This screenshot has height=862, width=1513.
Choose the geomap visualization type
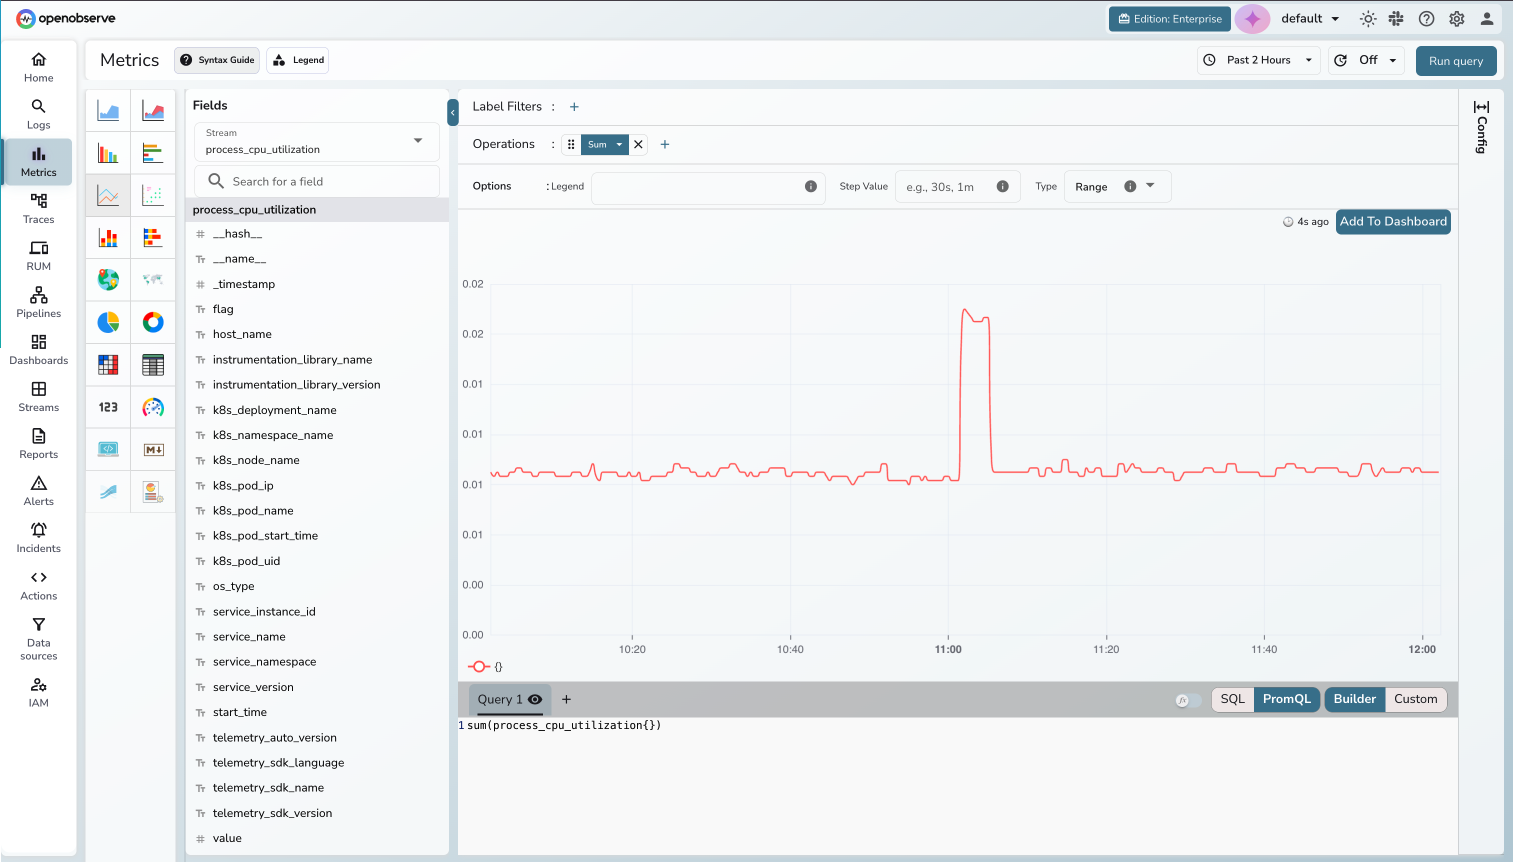[107, 279]
